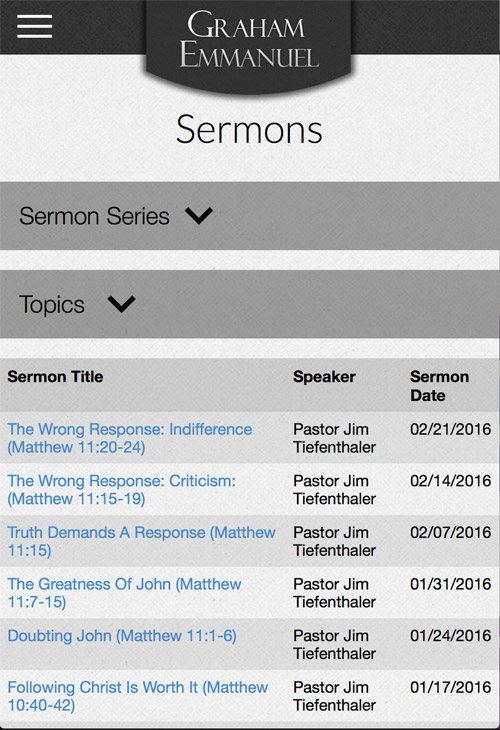Select speaker cell for Doubting John row

334,645
